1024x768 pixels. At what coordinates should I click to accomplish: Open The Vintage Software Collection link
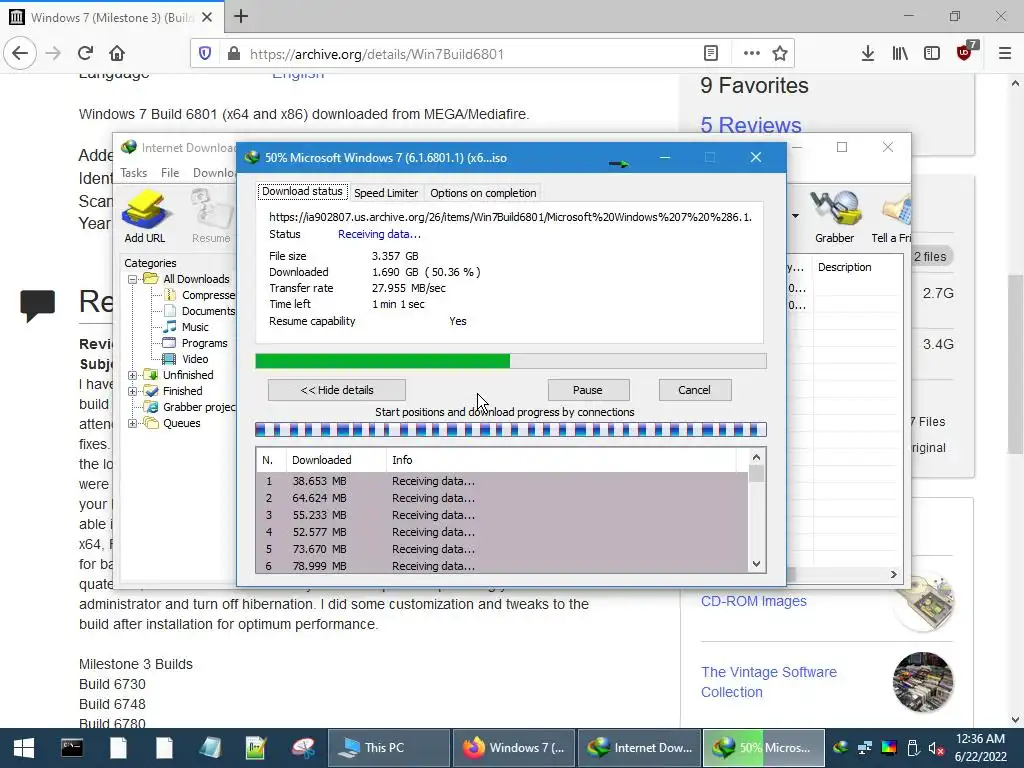click(769, 682)
